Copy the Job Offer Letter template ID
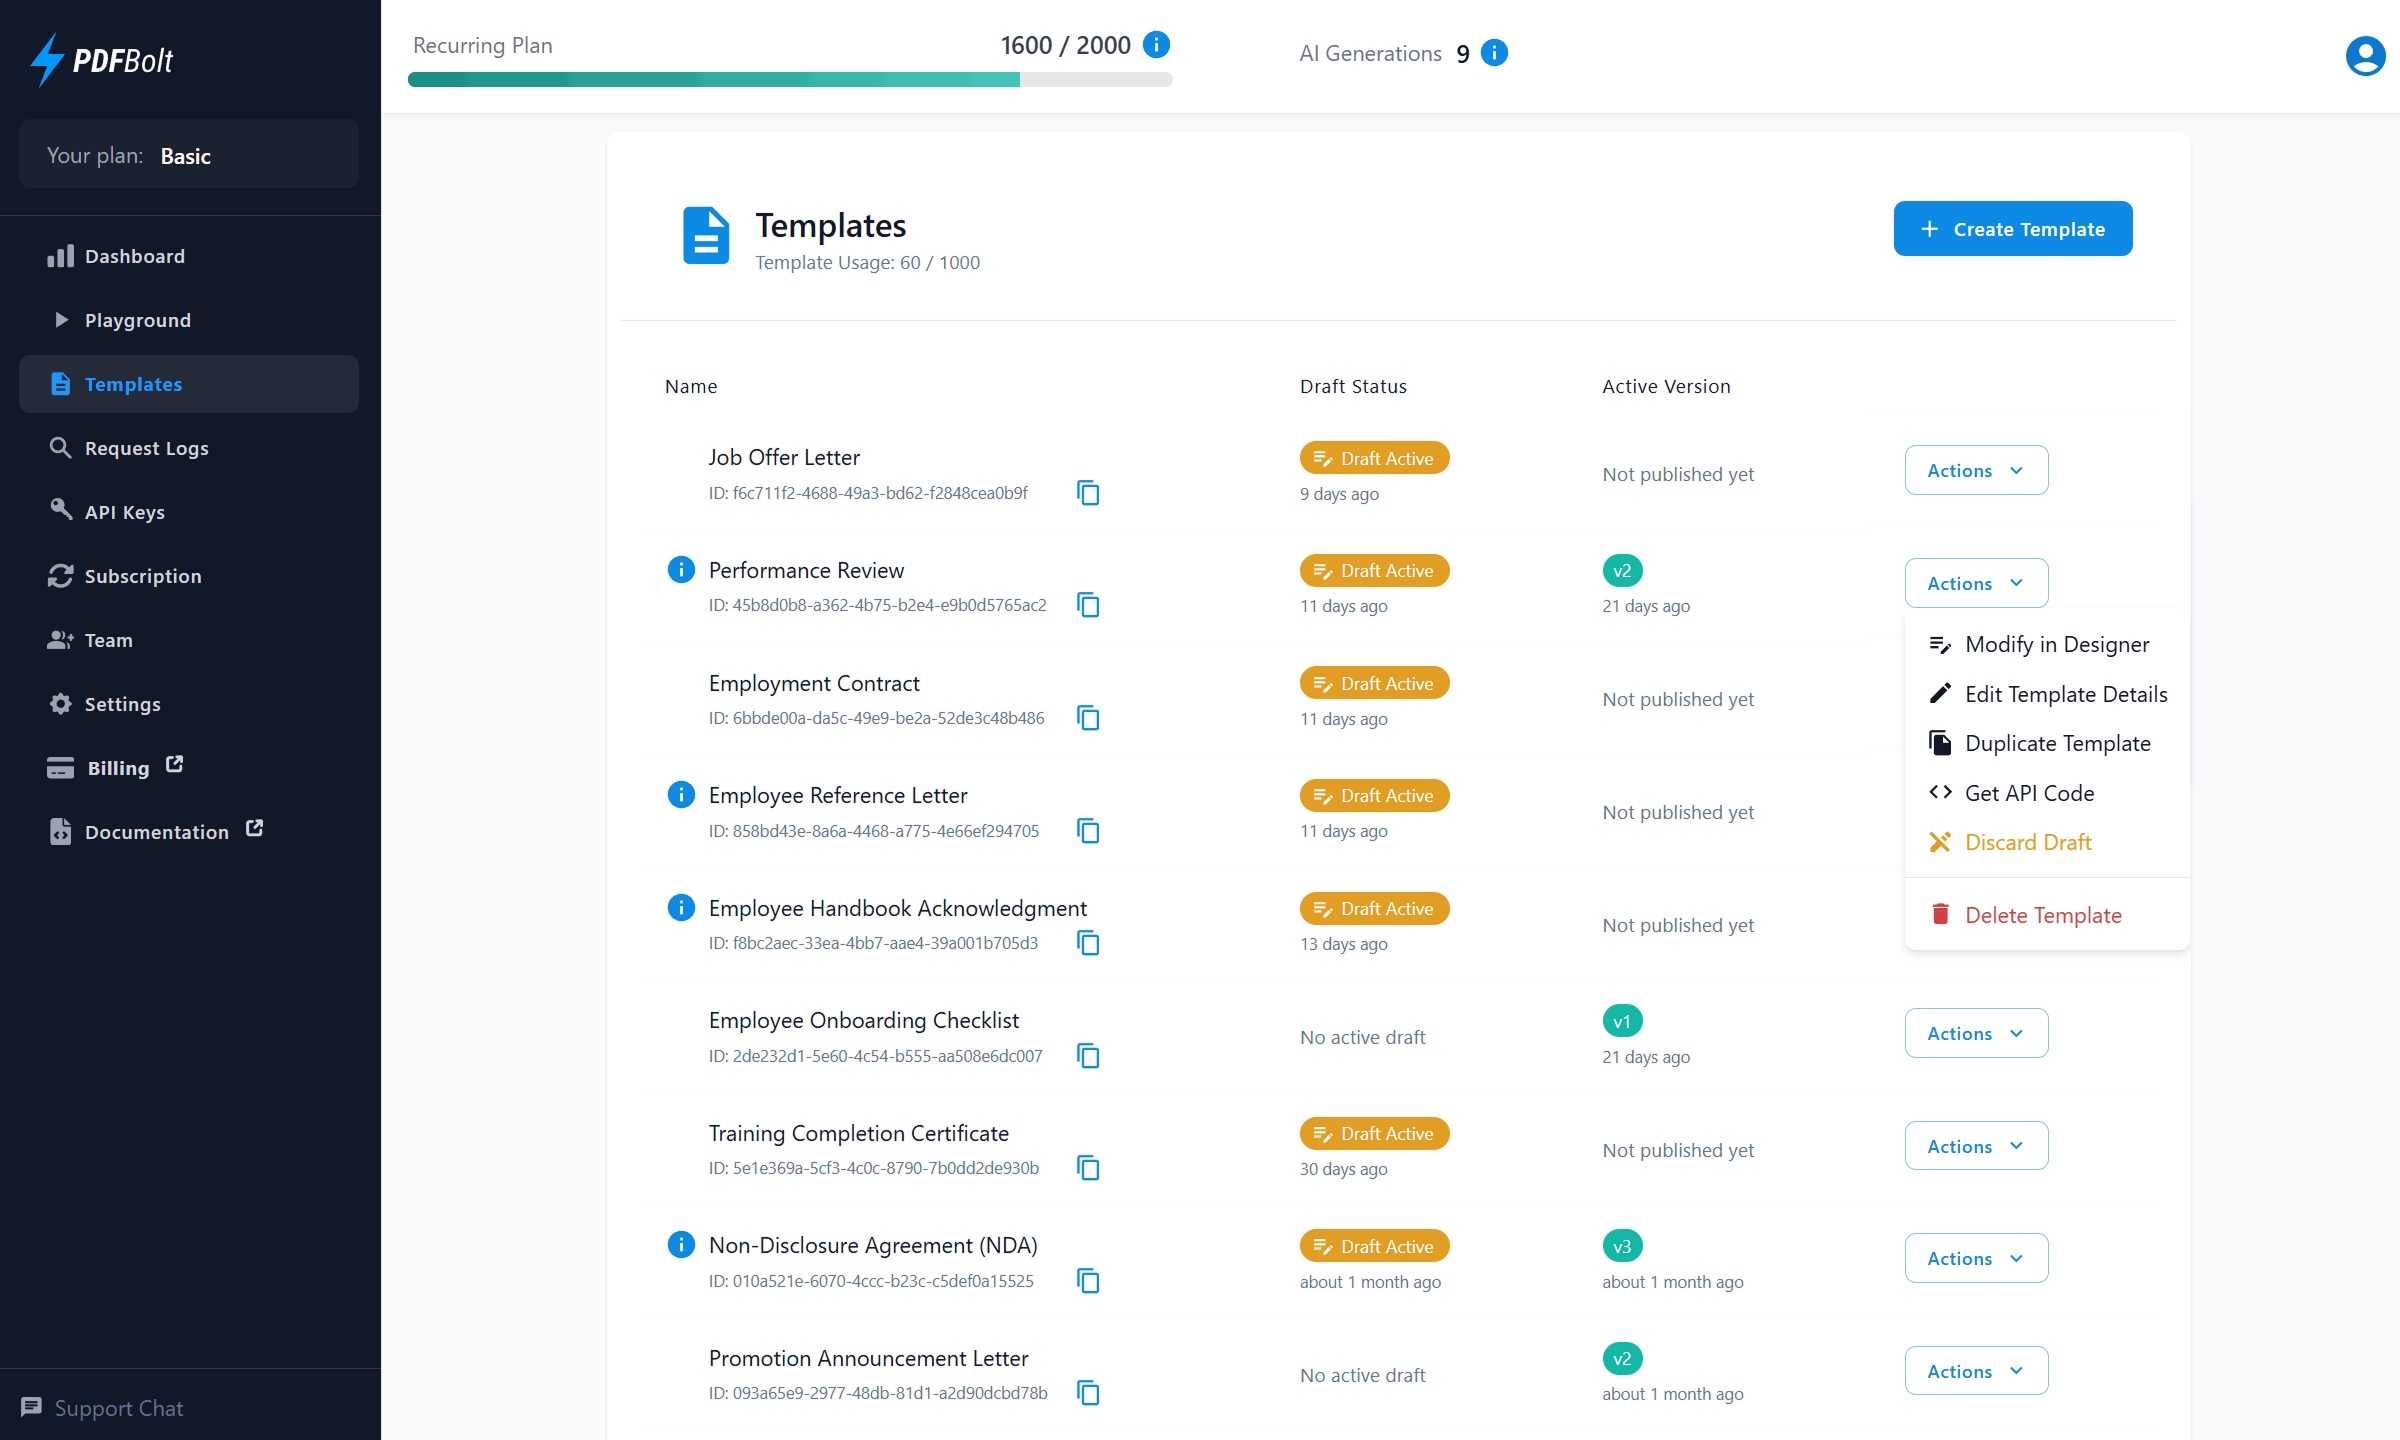Screen dimensions: 2400x1440 pos(1088,493)
